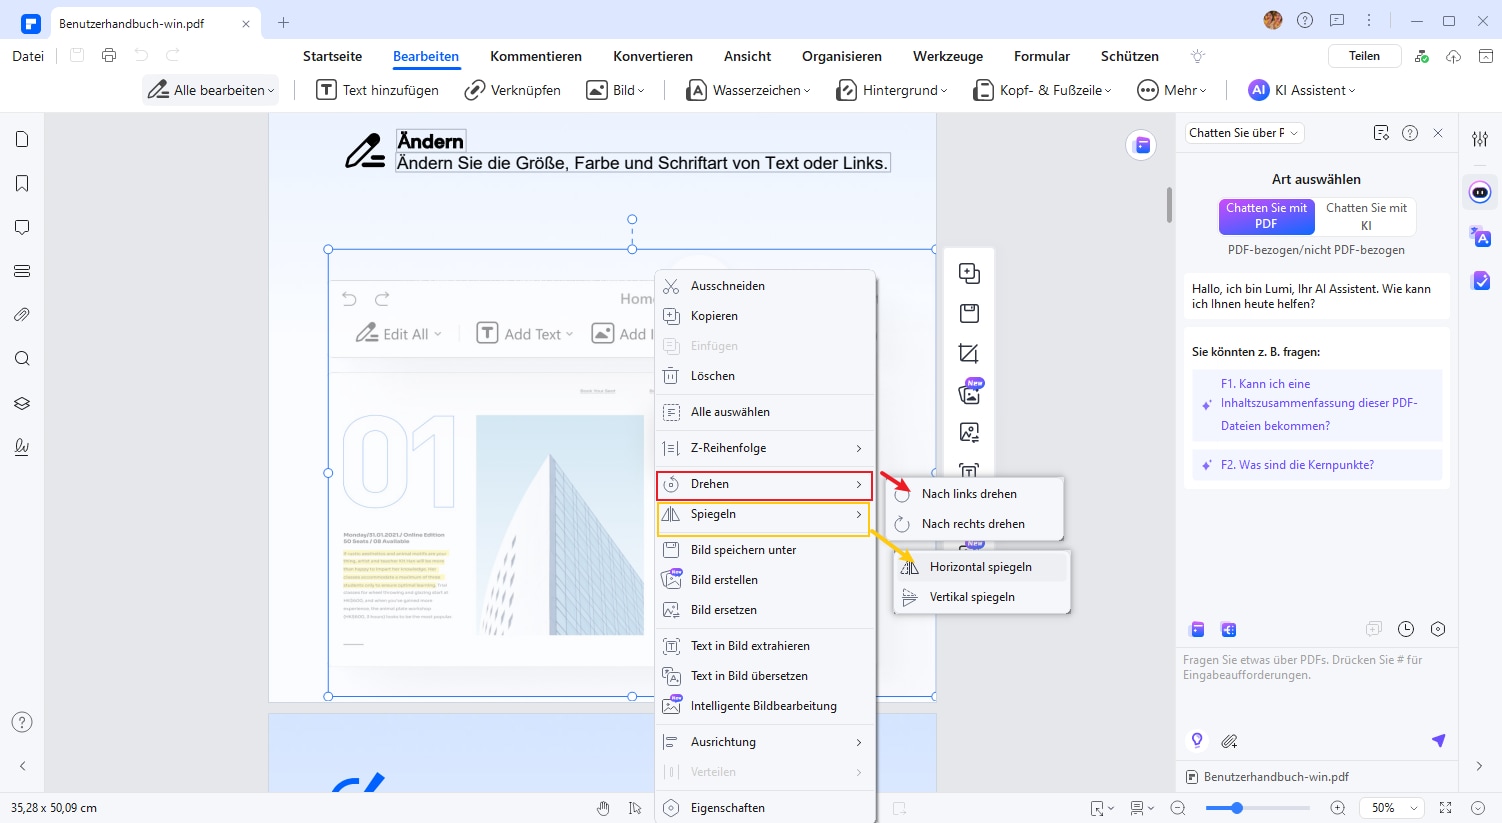Open the comments panel in left sidebar

(22, 227)
